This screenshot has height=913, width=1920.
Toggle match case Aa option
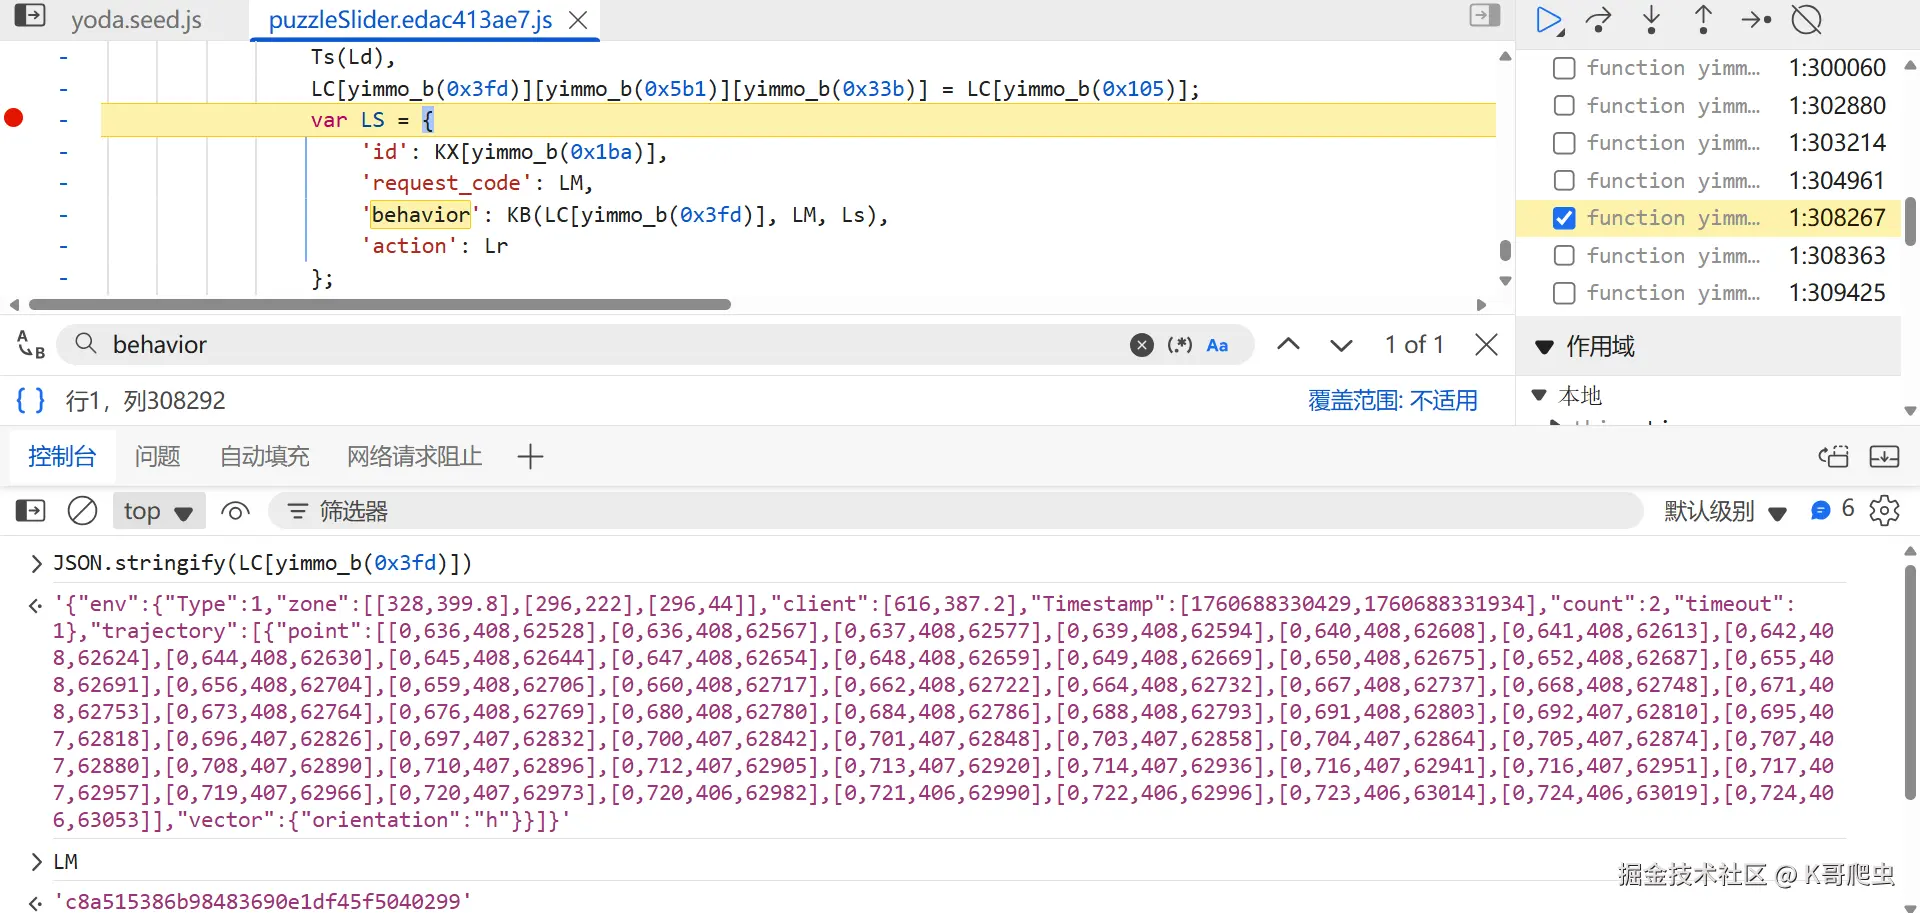(x=1217, y=345)
